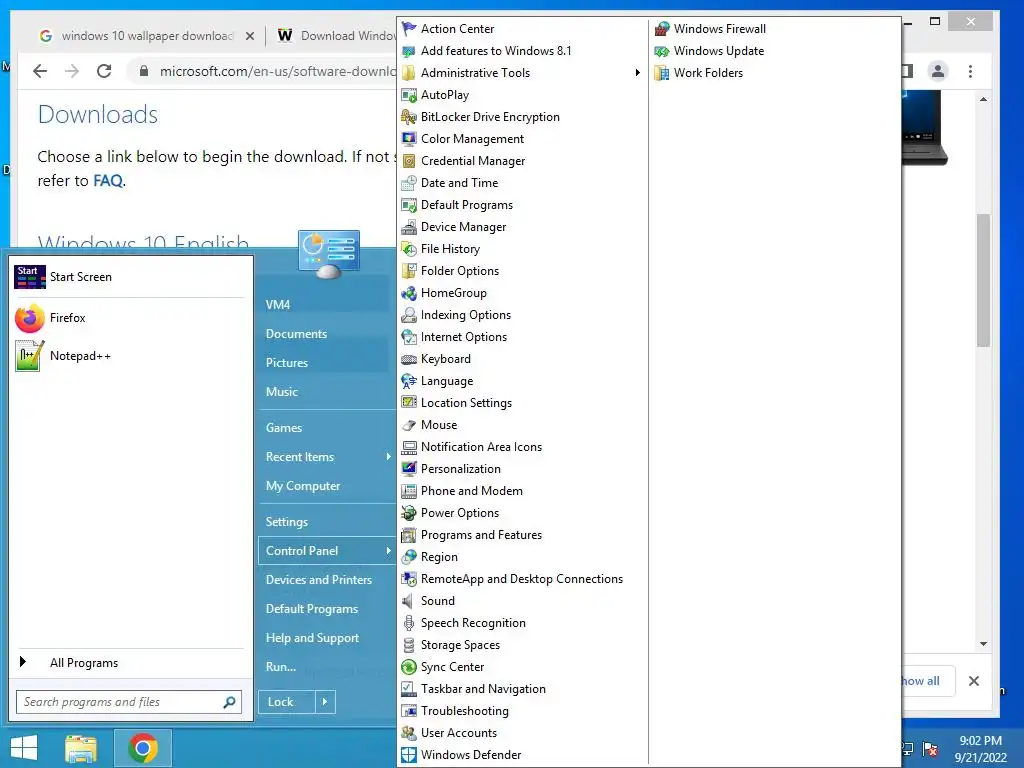The width and height of the screenshot is (1024, 768).
Task: Click the user picture atop Start menu
Action: pyautogui.click(x=328, y=255)
